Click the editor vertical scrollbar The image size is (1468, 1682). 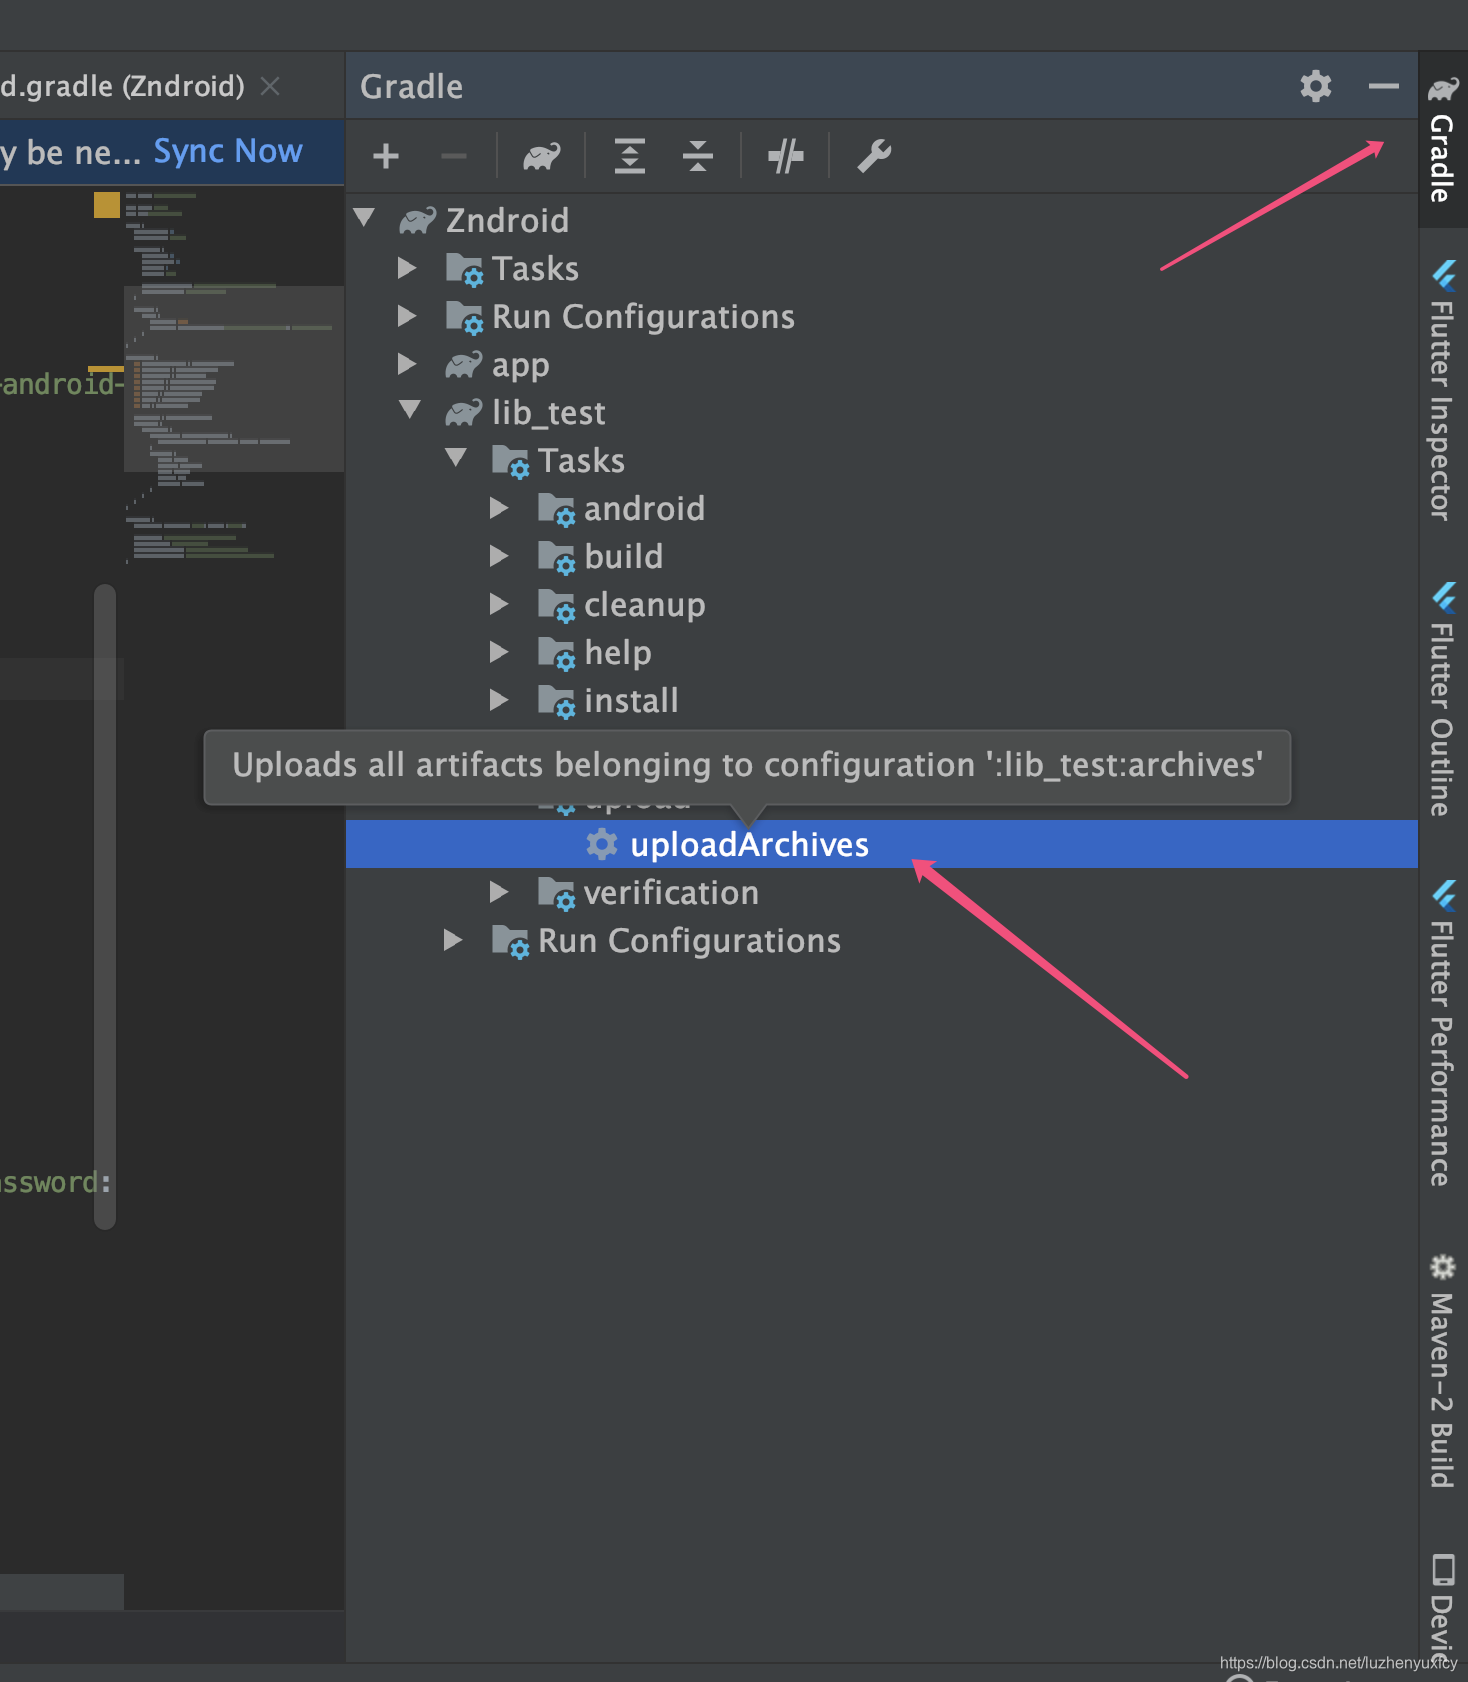tap(105, 906)
